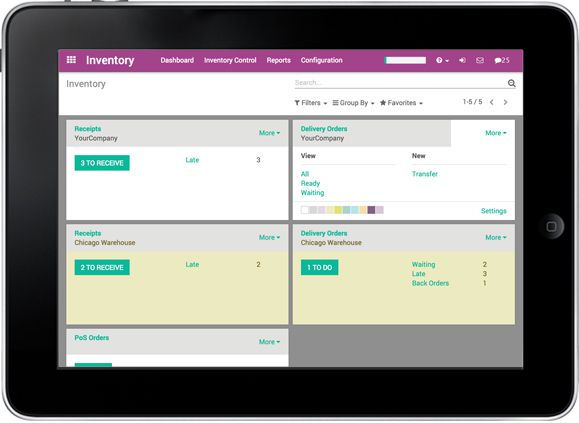Open the Inventory Control menu
This screenshot has width=579, height=423.
(230, 60)
